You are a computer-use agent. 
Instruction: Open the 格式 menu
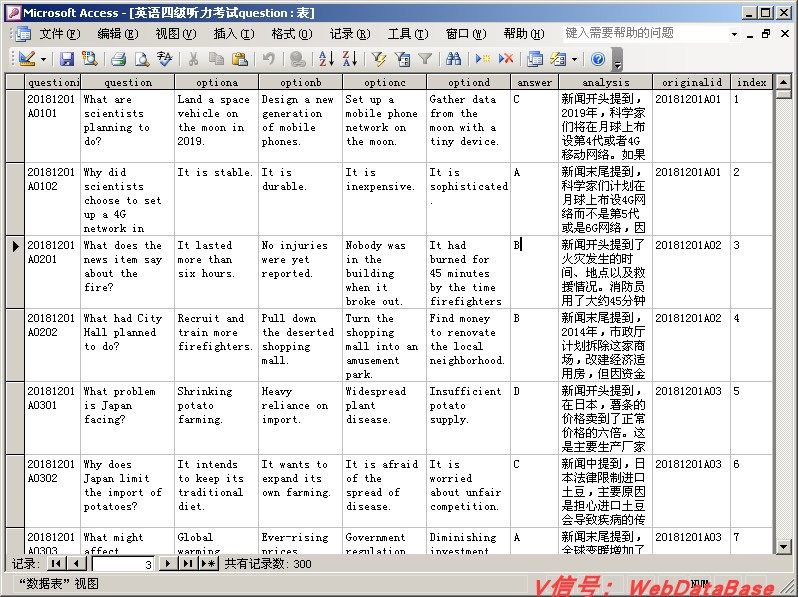pos(292,34)
